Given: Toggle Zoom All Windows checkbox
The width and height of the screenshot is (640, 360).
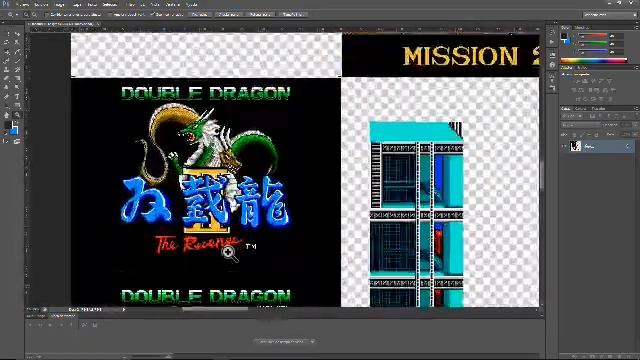Looking at the screenshot, I should [110, 14].
